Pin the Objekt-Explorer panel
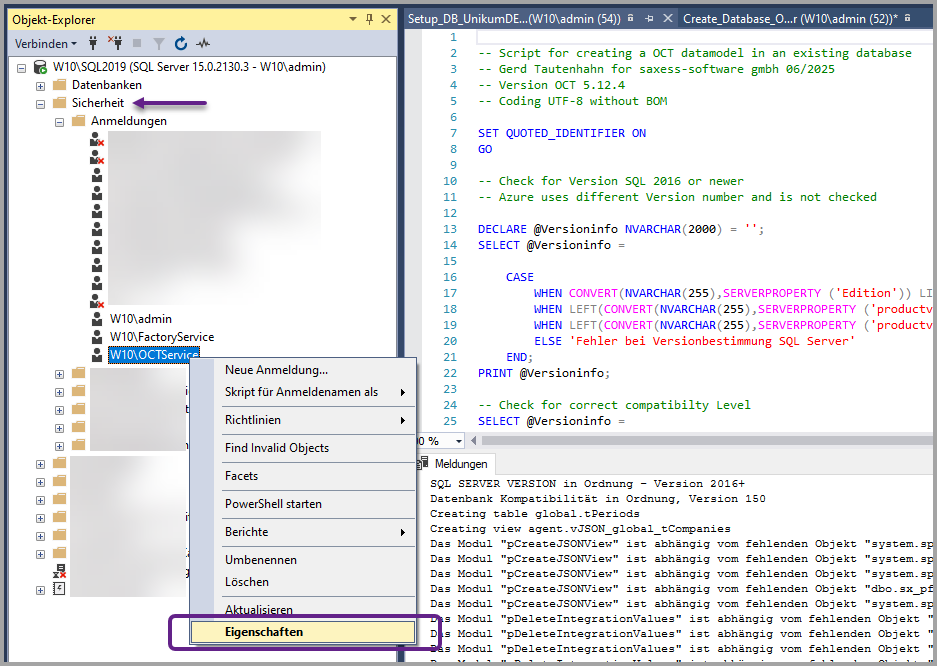937x666 pixels. click(x=369, y=19)
